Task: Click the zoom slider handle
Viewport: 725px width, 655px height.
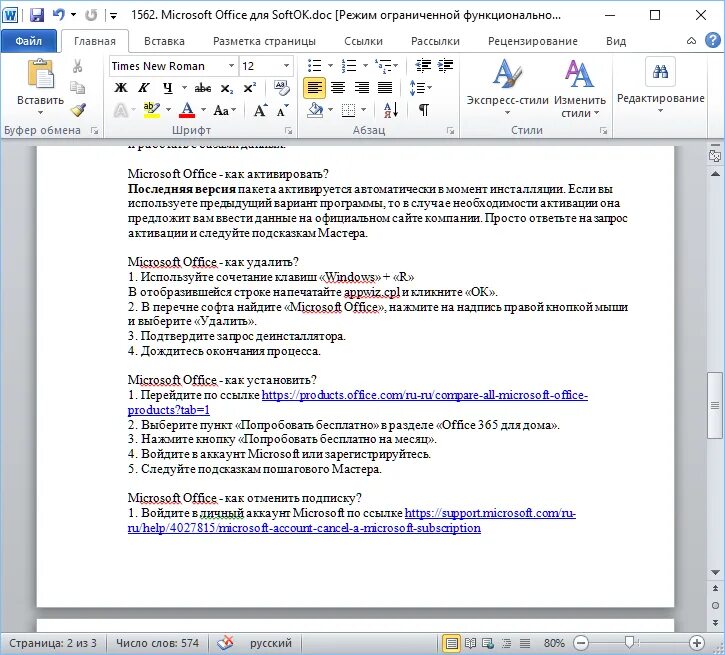Action: pyautogui.click(x=629, y=642)
